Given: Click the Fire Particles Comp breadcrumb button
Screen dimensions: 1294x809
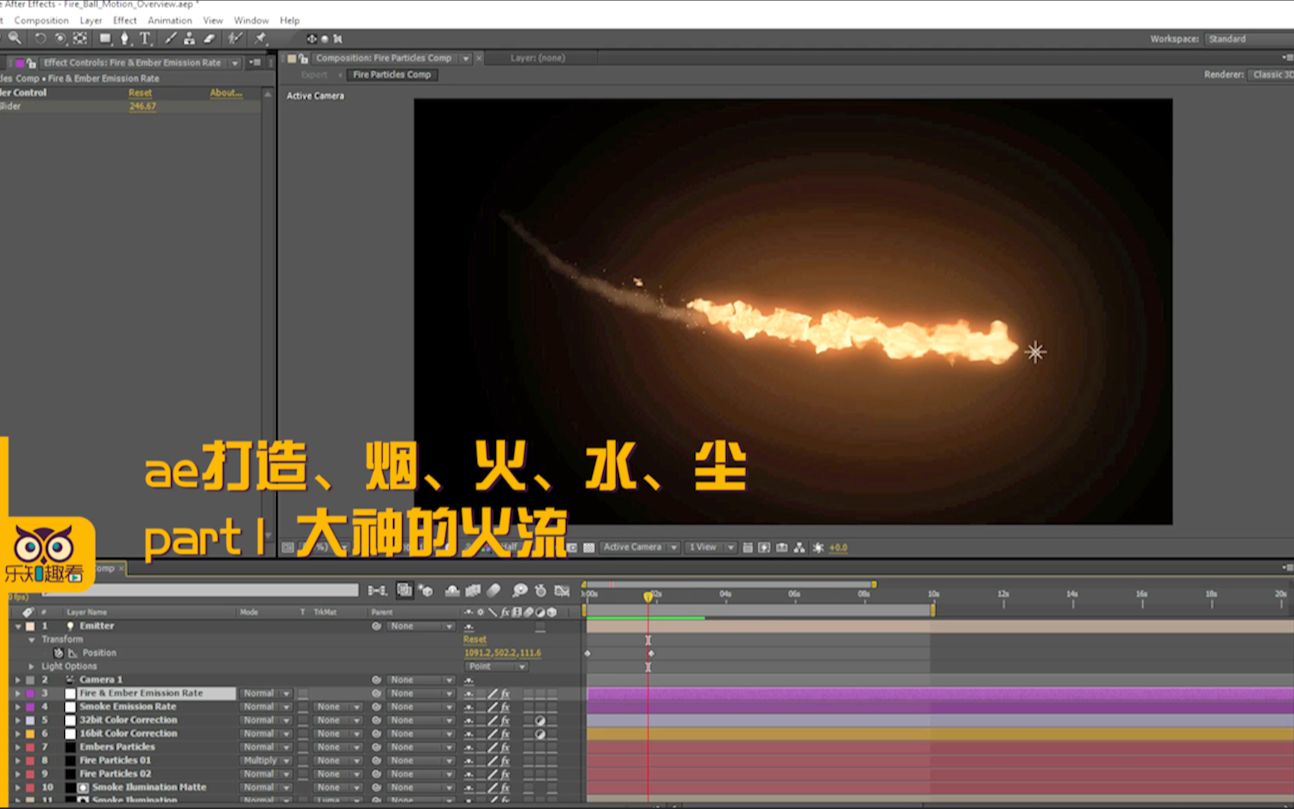Looking at the screenshot, I should pos(392,75).
